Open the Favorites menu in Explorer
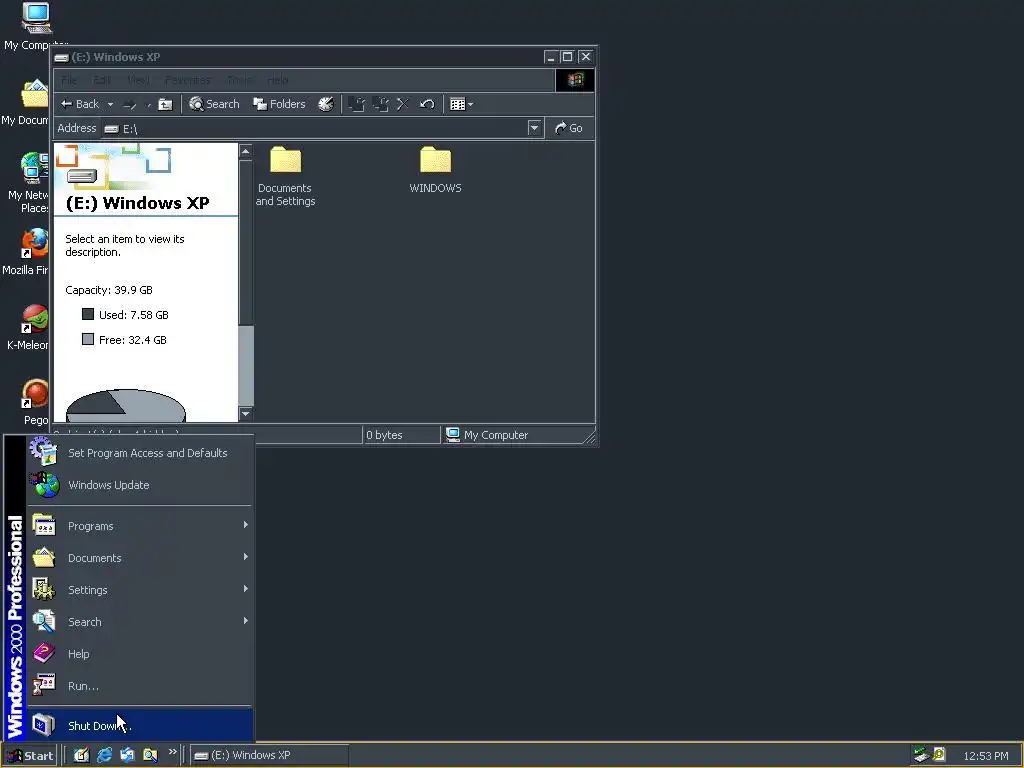This screenshot has height=768, width=1024. [x=188, y=80]
